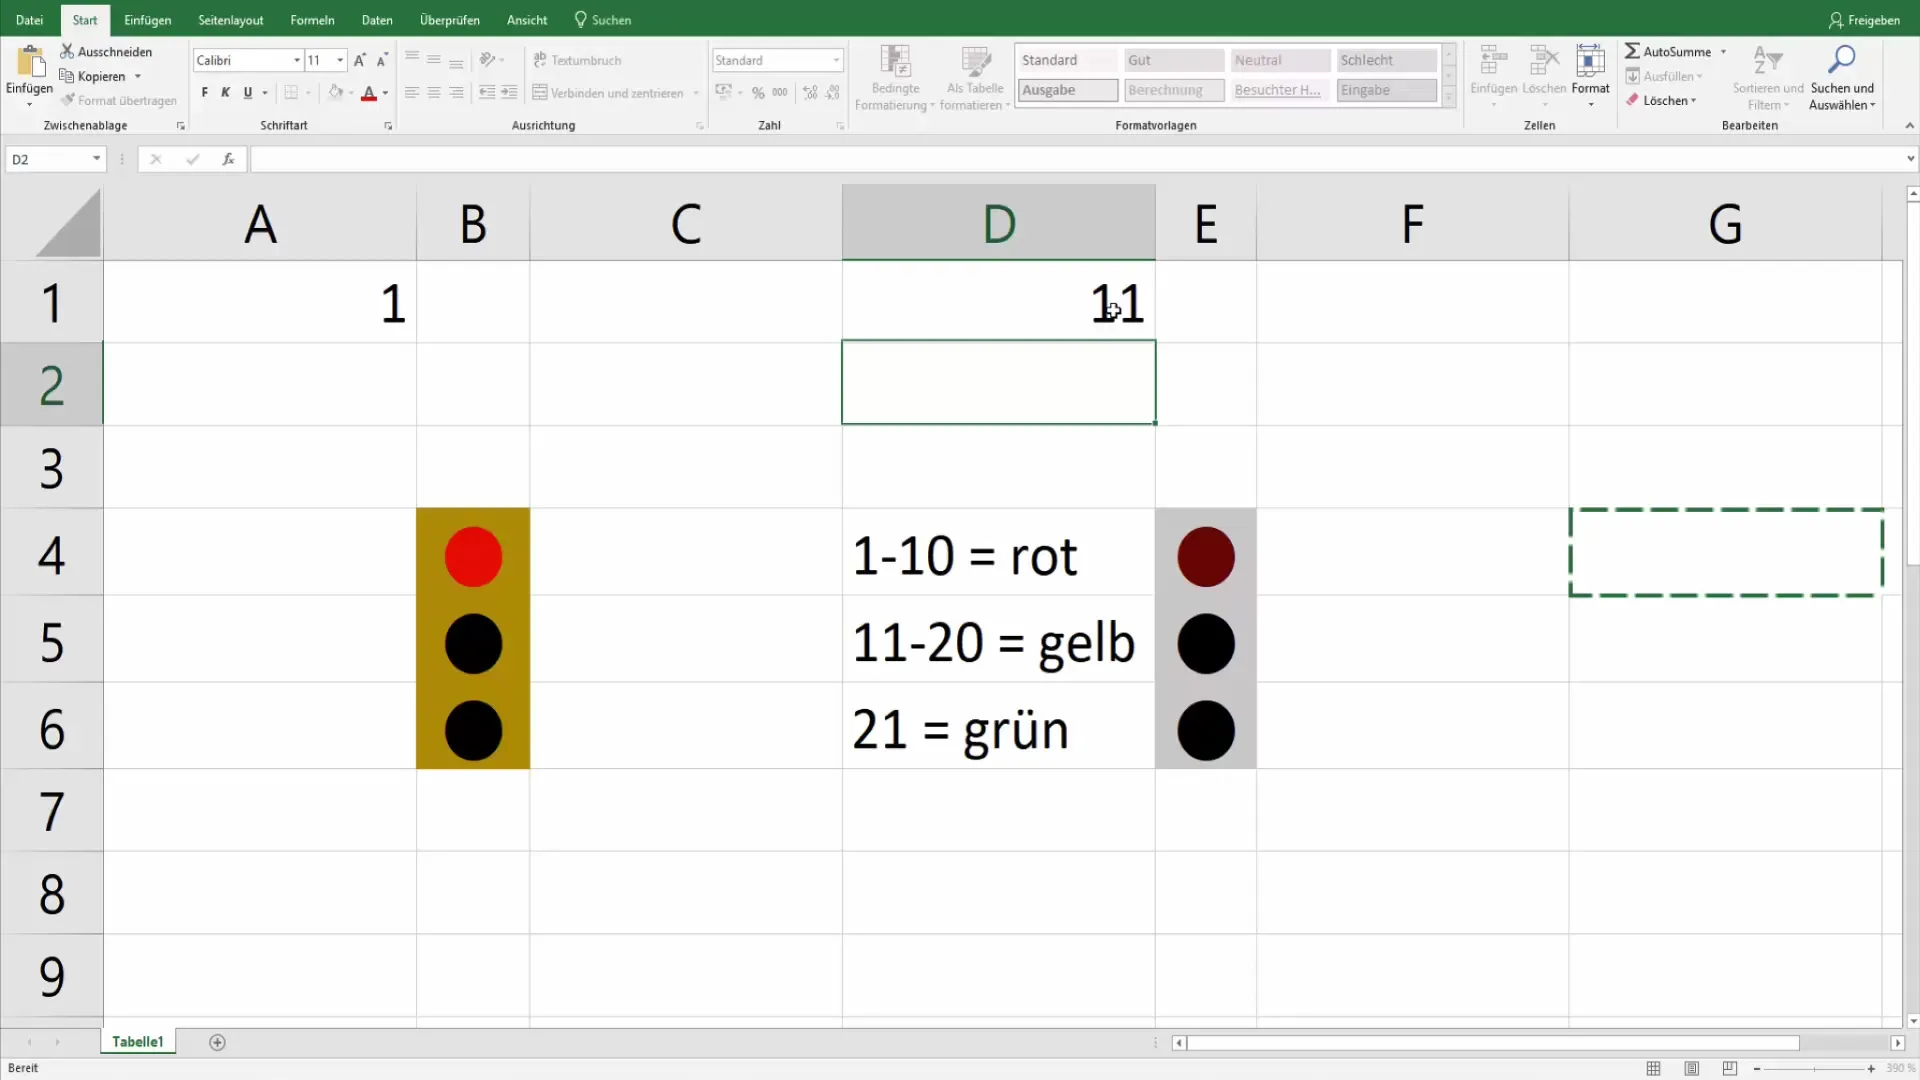Click the AutoSumme sigma icon
Image resolution: width=1920 pixels, height=1080 pixels.
tap(1632, 51)
